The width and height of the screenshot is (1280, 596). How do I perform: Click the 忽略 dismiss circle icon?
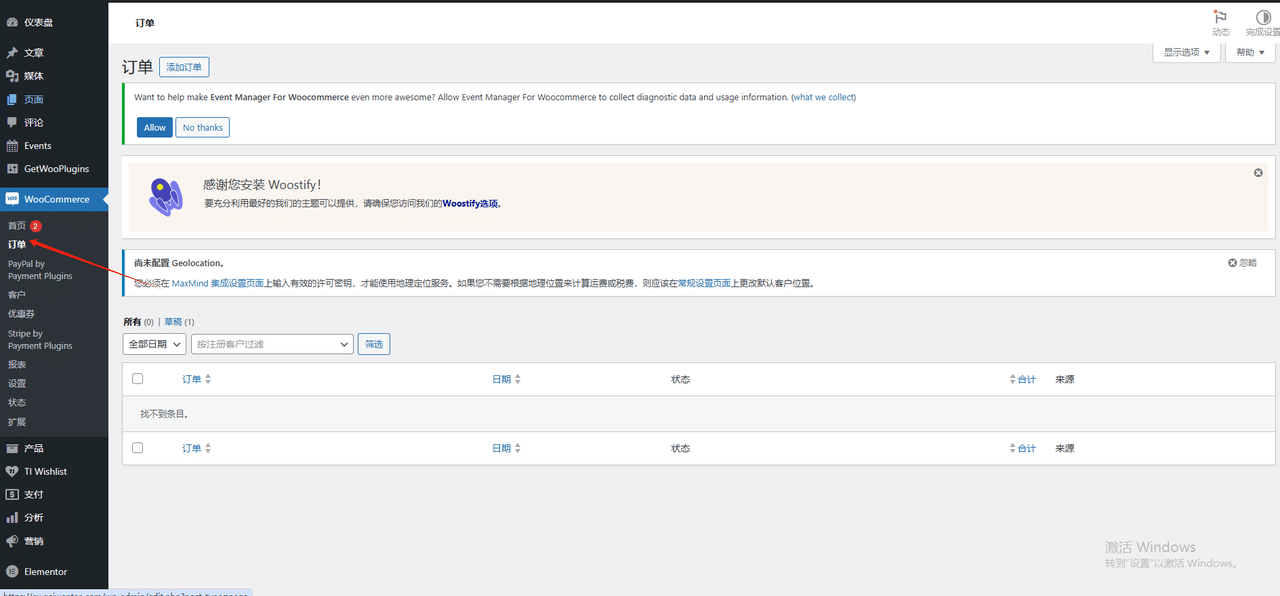click(x=1233, y=263)
